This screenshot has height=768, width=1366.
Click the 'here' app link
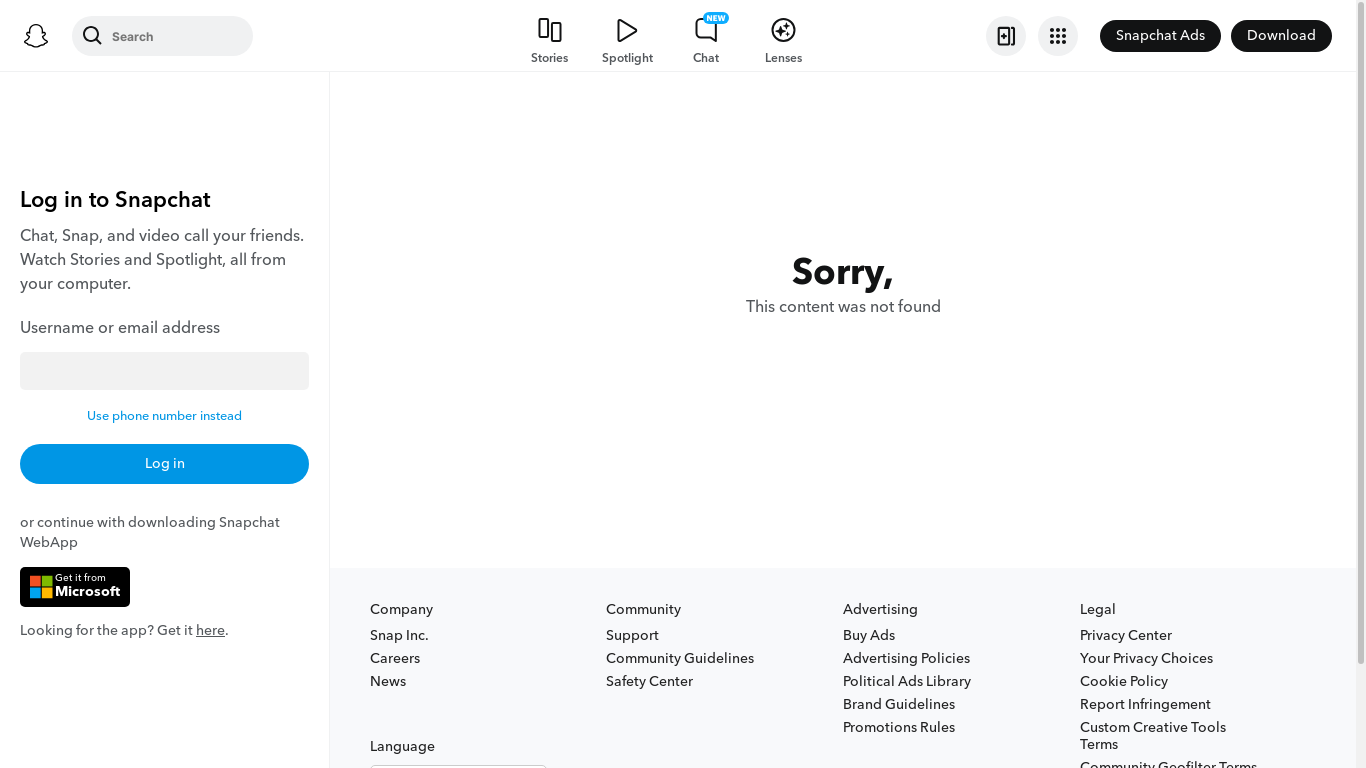210,630
